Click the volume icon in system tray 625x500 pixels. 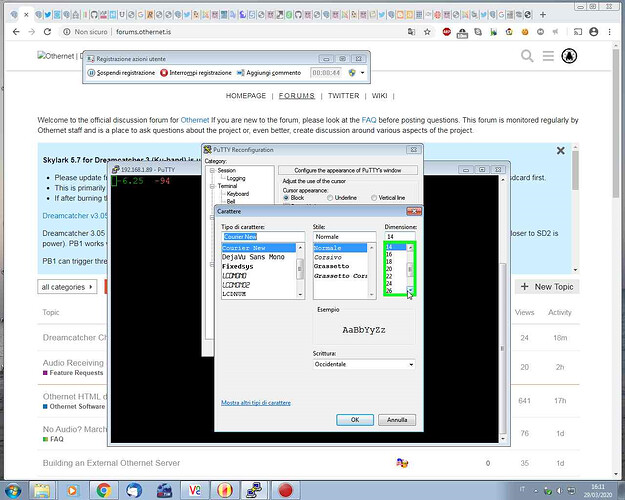pos(559,491)
